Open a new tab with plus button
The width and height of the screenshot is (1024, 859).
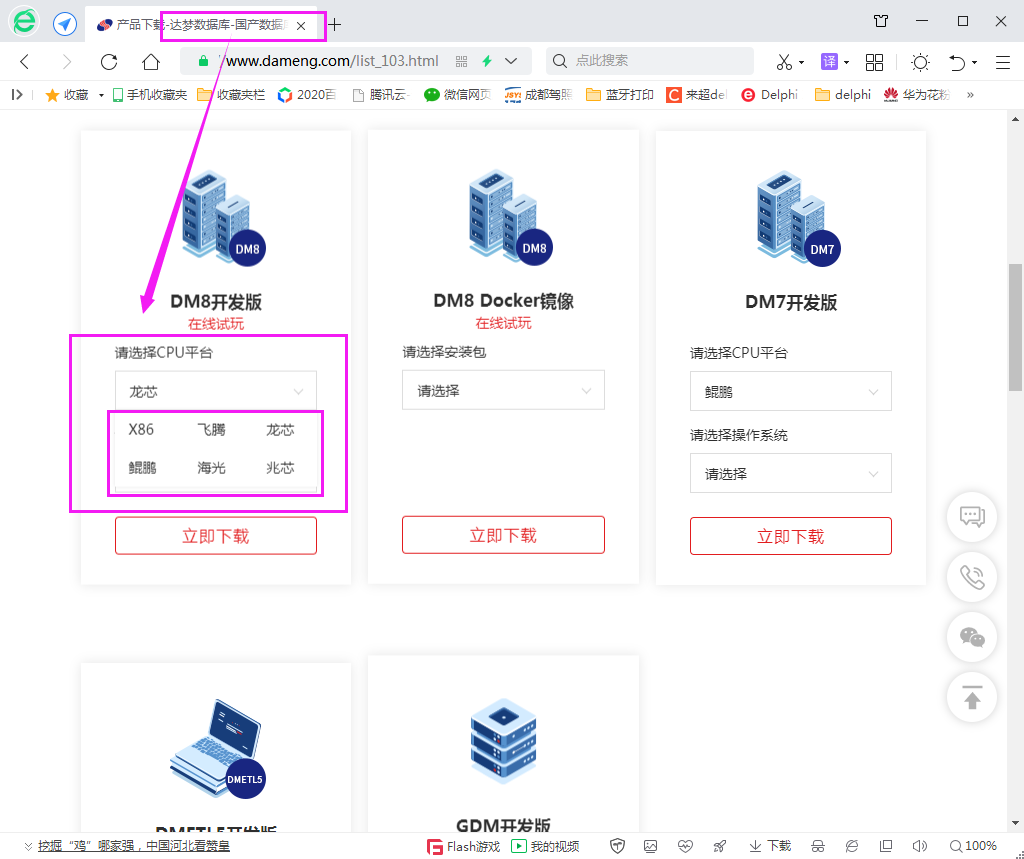click(x=334, y=25)
